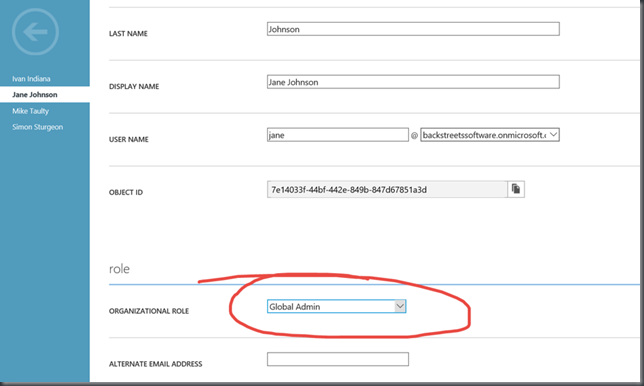Image resolution: width=644 pixels, height=386 pixels.
Task: Click the OBJECT ID label
Action: click(126, 192)
